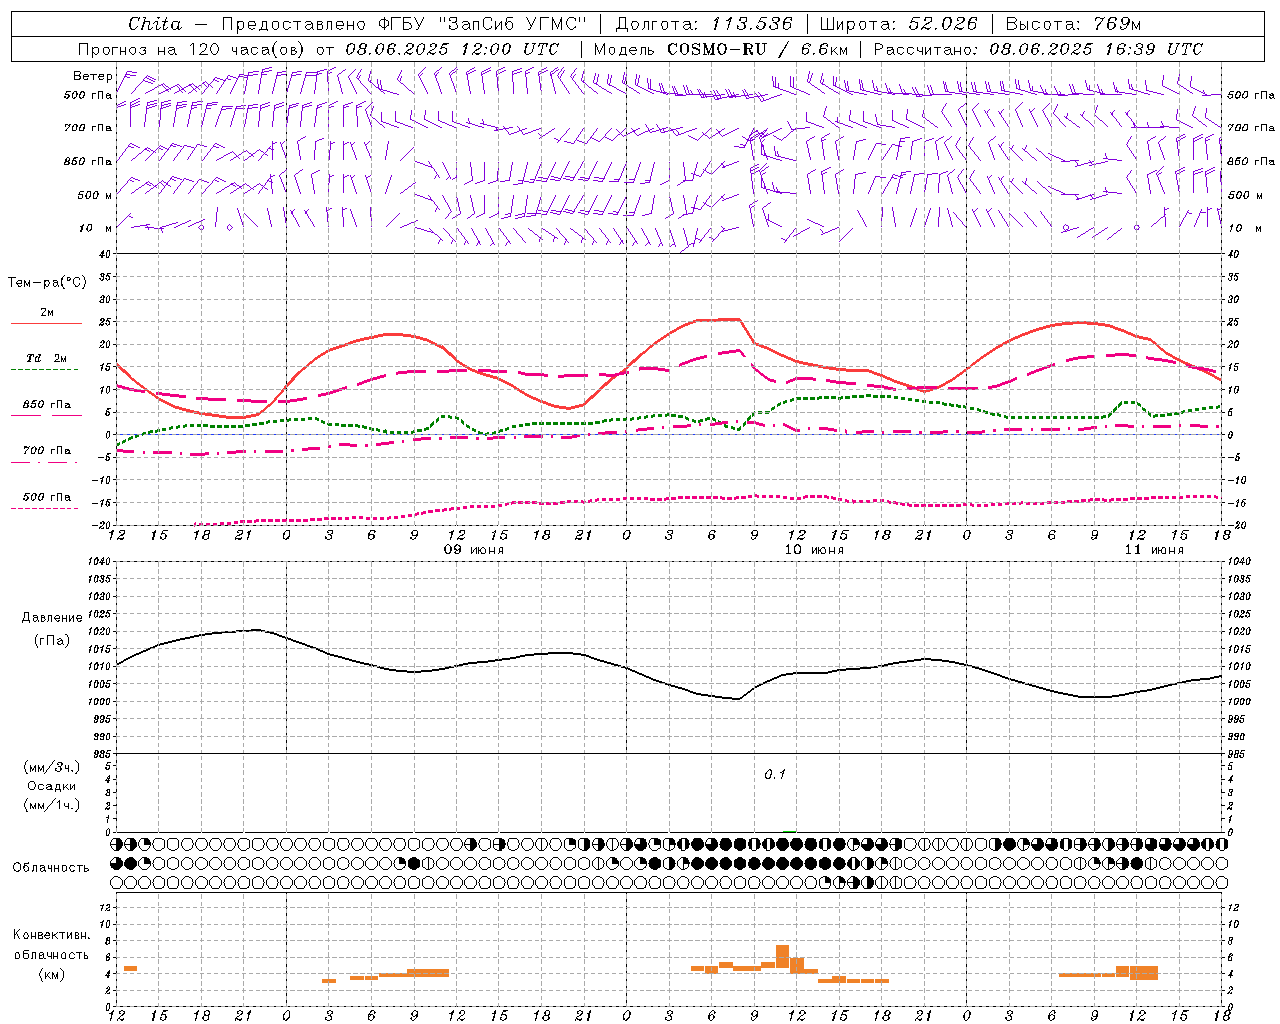Click the computed time "08.06.2025 16:39 UTC"
The width and height of the screenshot is (1280, 1024).
point(1096,49)
